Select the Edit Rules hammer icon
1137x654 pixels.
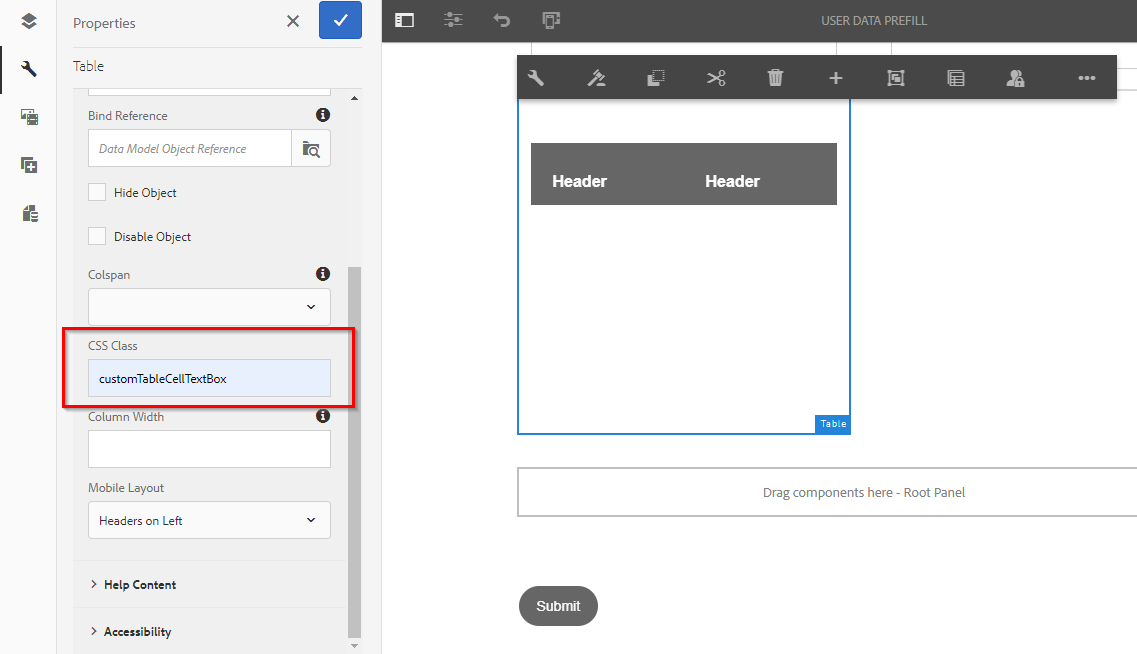597,77
